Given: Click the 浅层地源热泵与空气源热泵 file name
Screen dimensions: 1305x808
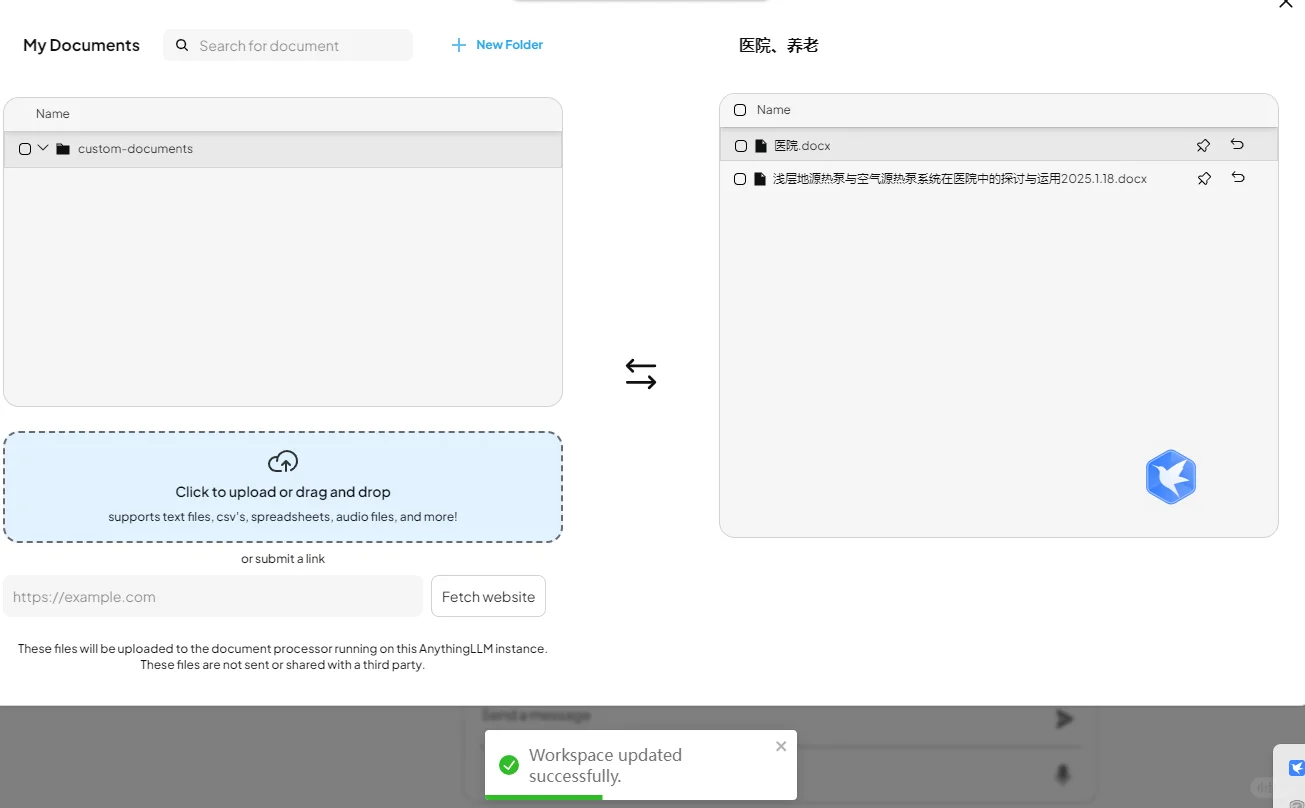Looking at the screenshot, I should [960, 179].
